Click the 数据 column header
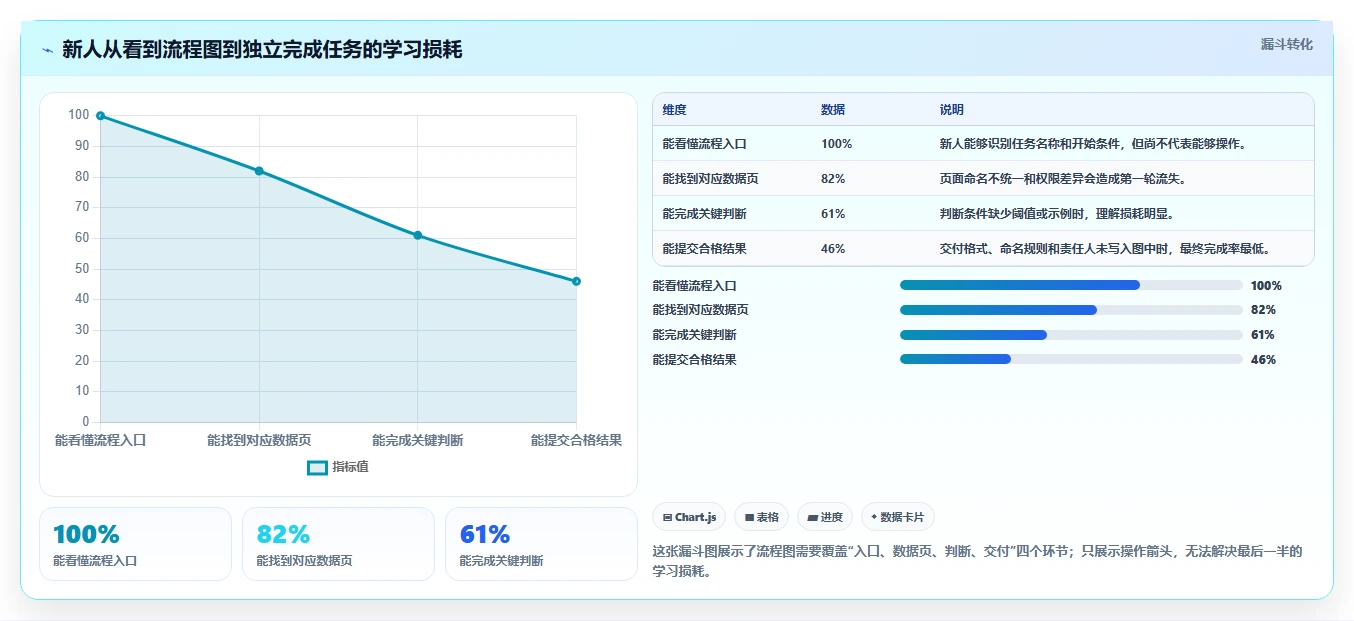1354x621 pixels. (x=833, y=110)
